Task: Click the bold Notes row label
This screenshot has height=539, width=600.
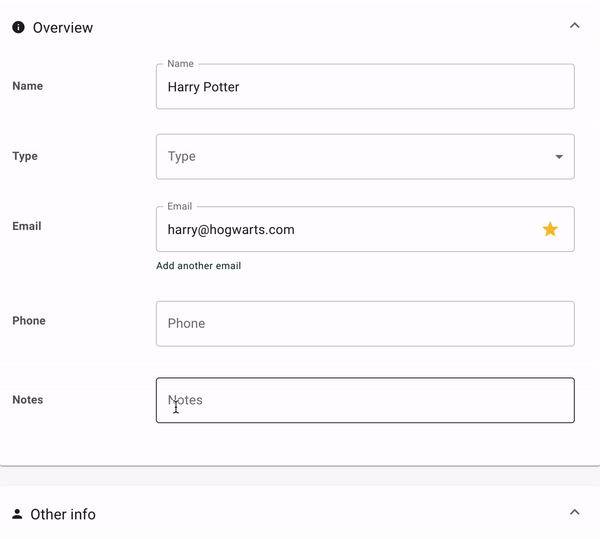Action: tap(27, 400)
